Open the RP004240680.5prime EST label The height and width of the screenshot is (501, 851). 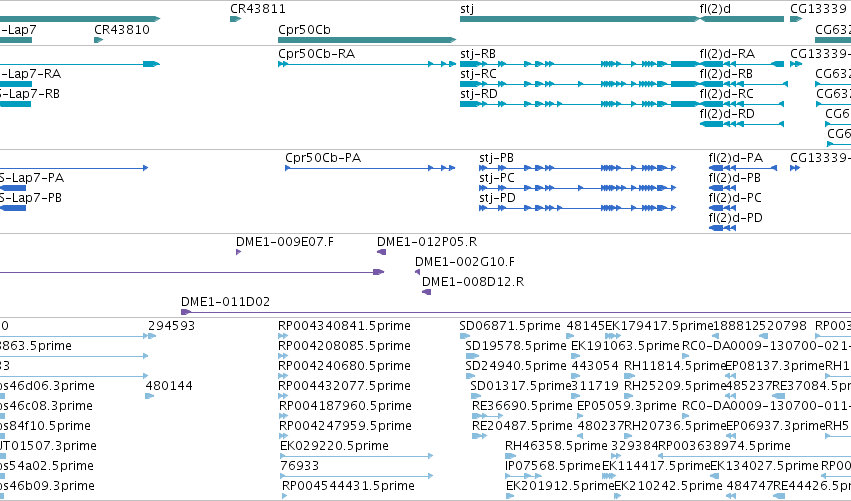pos(344,366)
